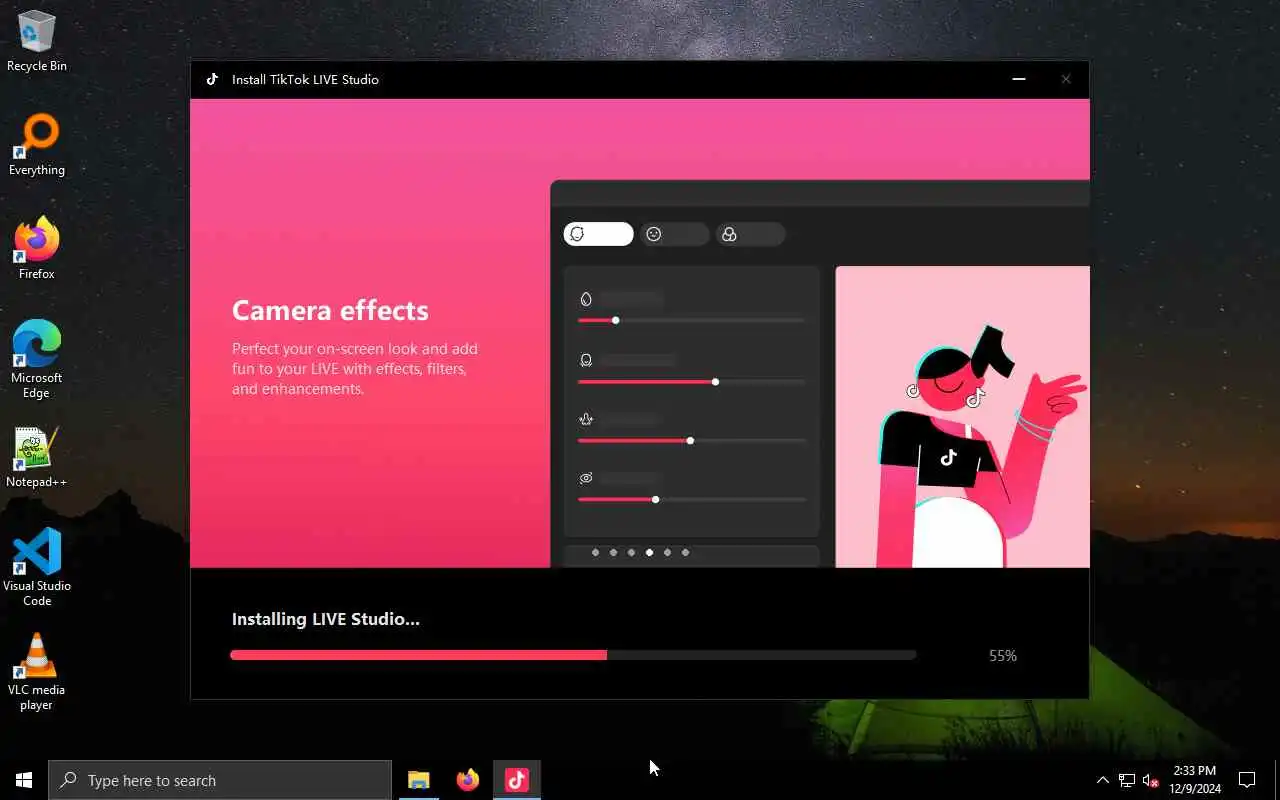
Task: Click the Type here to search box
Action: (220, 780)
